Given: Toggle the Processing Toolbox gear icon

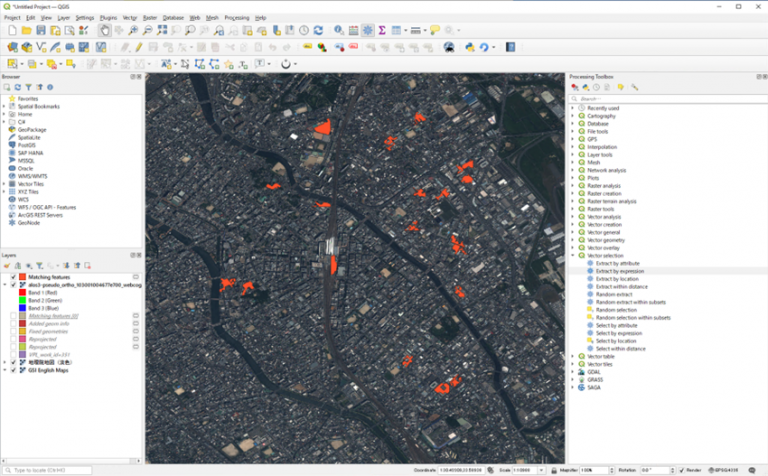Looking at the screenshot, I should pos(367,30).
